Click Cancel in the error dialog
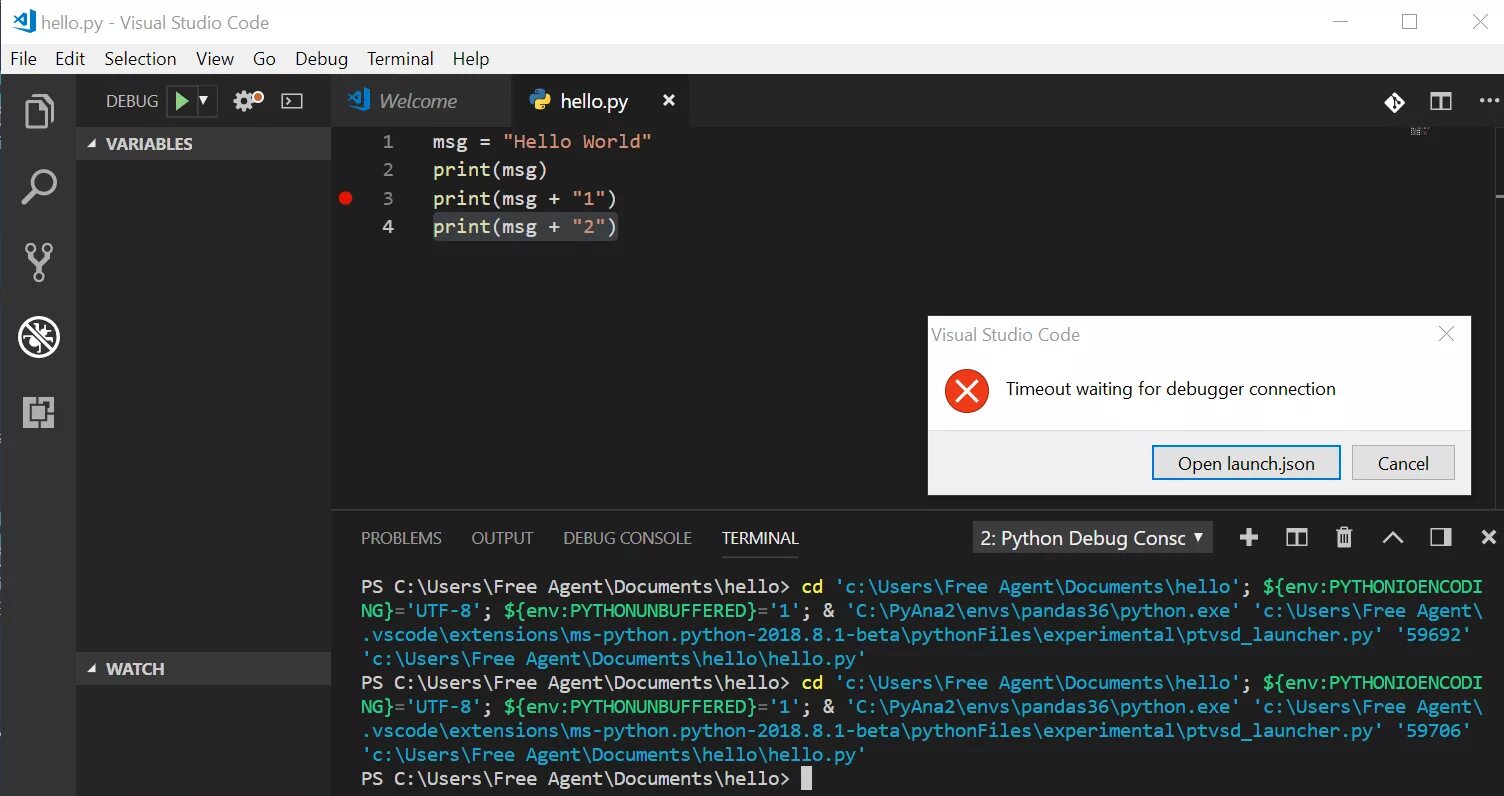 [1403, 463]
